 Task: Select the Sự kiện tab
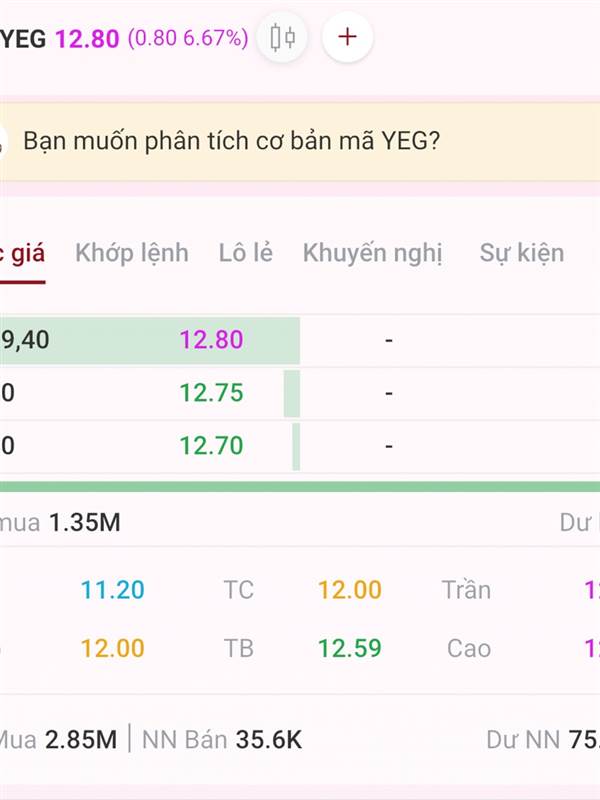point(522,253)
